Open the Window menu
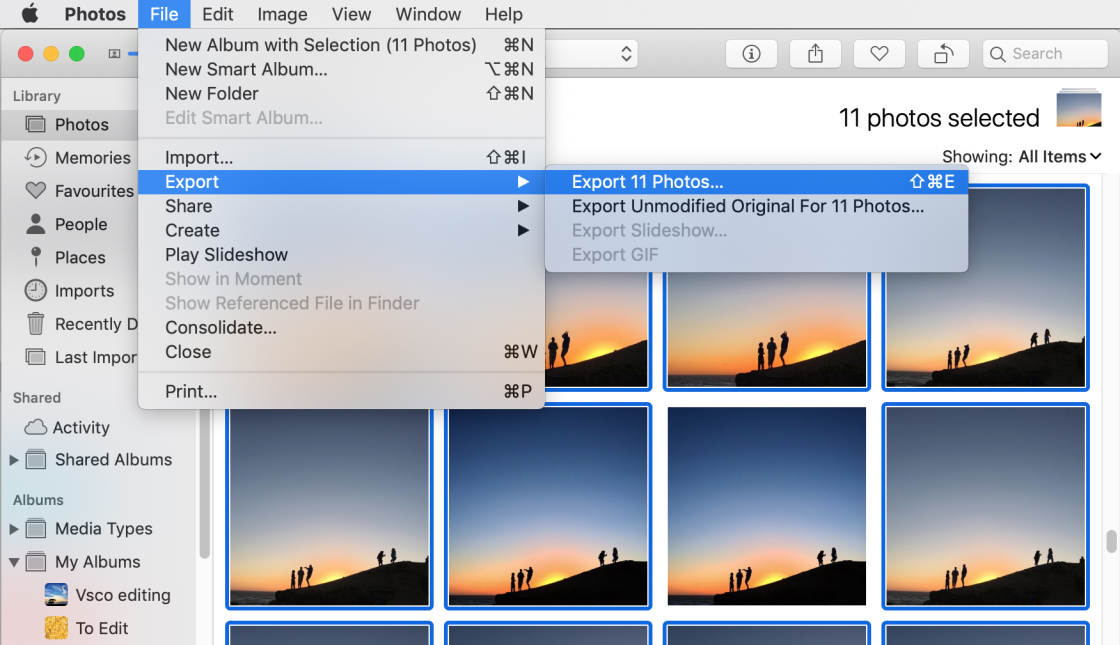This screenshot has height=645, width=1120. click(x=428, y=14)
